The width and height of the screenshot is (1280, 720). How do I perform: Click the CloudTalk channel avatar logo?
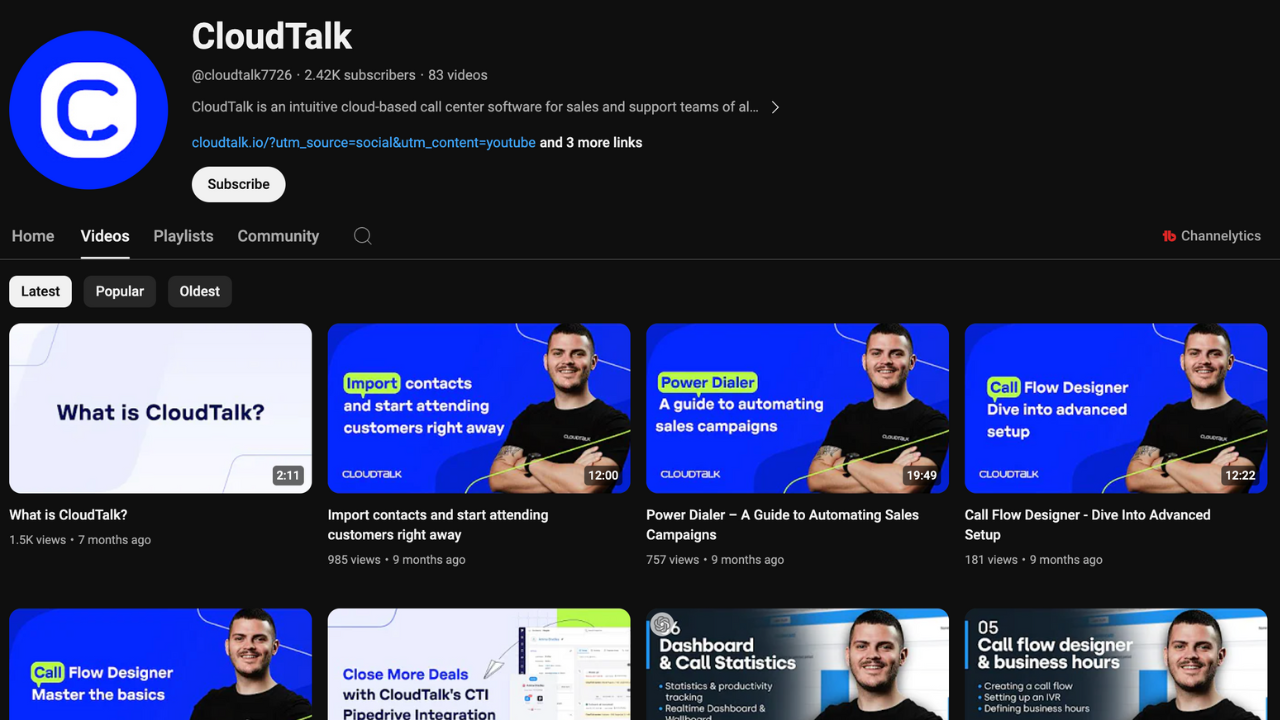tap(88, 110)
